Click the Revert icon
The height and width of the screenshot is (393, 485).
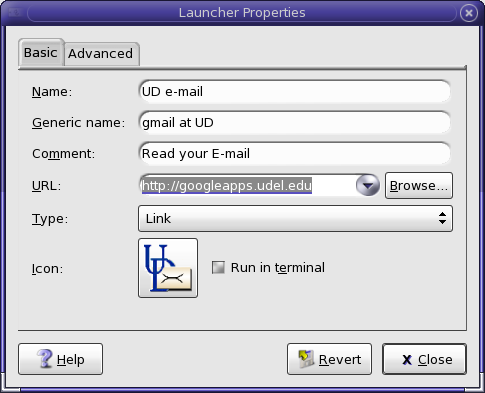pyautogui.click(x=306, y=359)
